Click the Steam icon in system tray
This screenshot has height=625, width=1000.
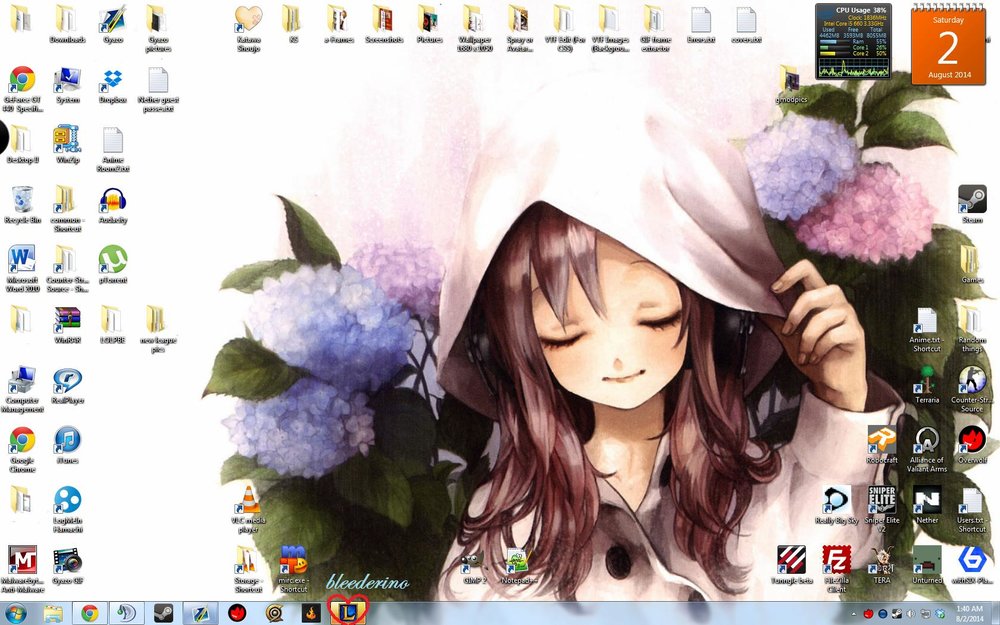pos(896,614)
